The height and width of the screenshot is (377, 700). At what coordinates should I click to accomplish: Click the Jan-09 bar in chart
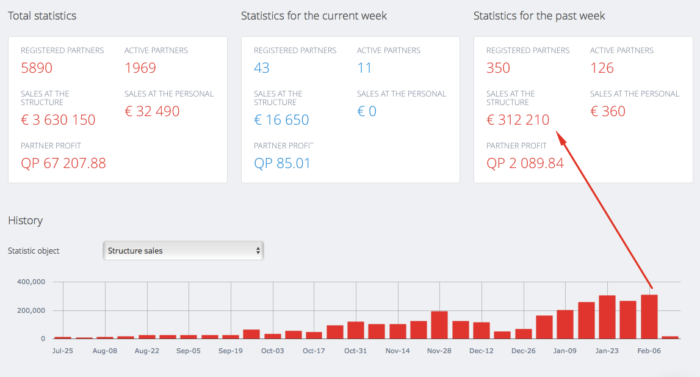565,324
